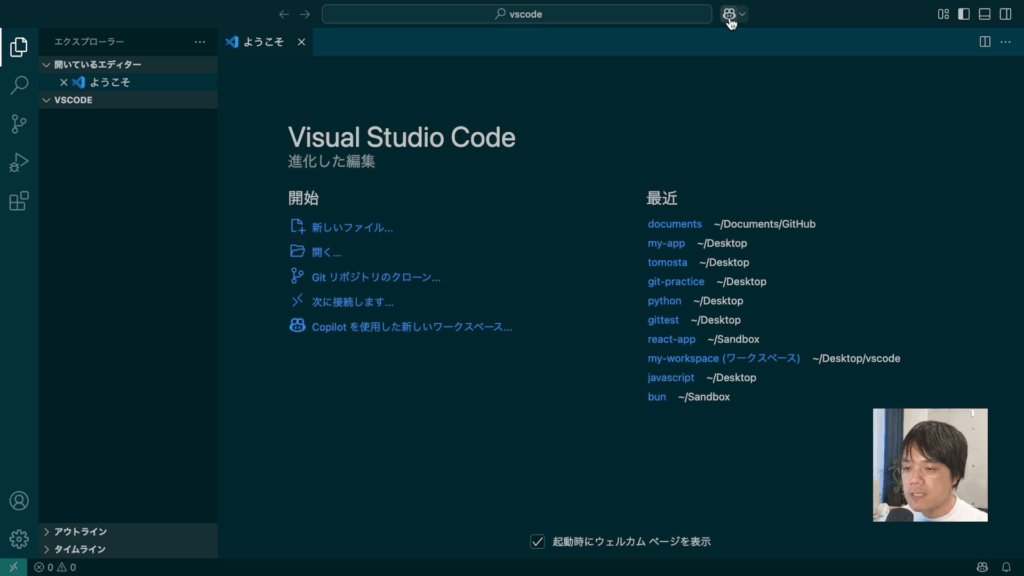
Task: Toggle the primary side bar visibility
Action: (964, 14)
